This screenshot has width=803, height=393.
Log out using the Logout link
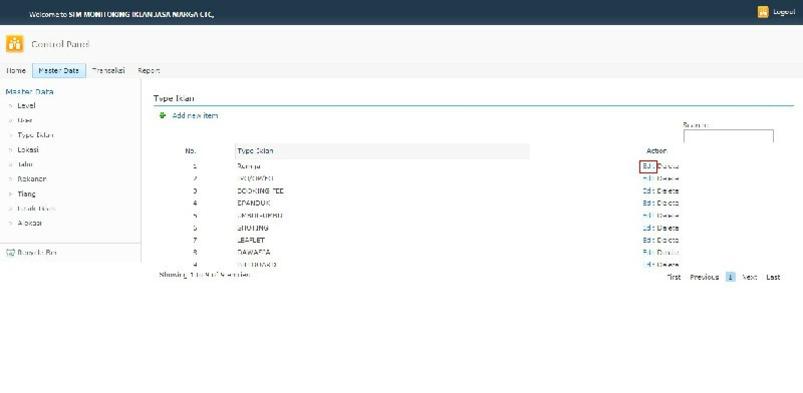pos(784,12)
